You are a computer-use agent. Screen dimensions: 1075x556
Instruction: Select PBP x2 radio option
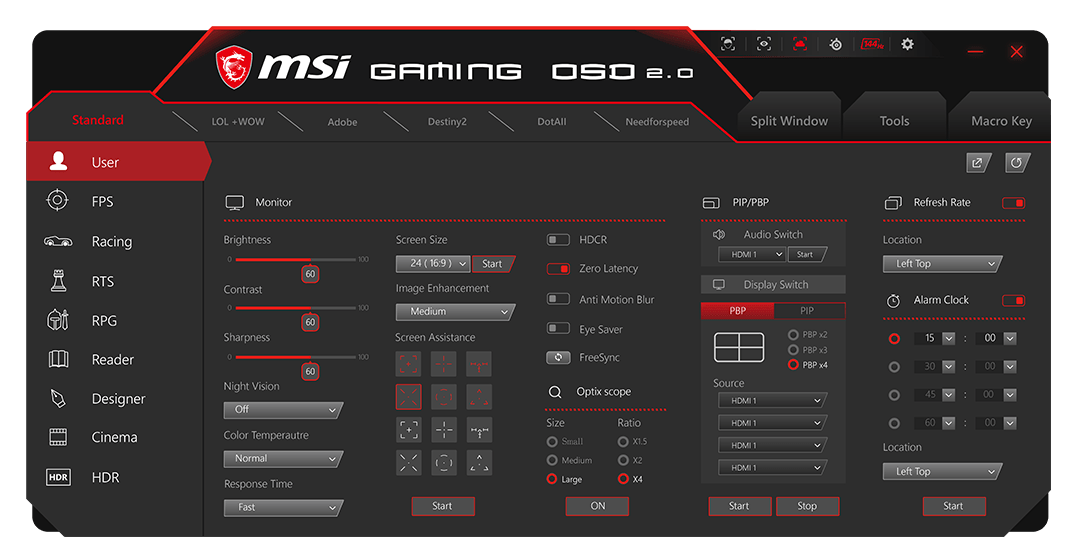click(x=794, y=335)
